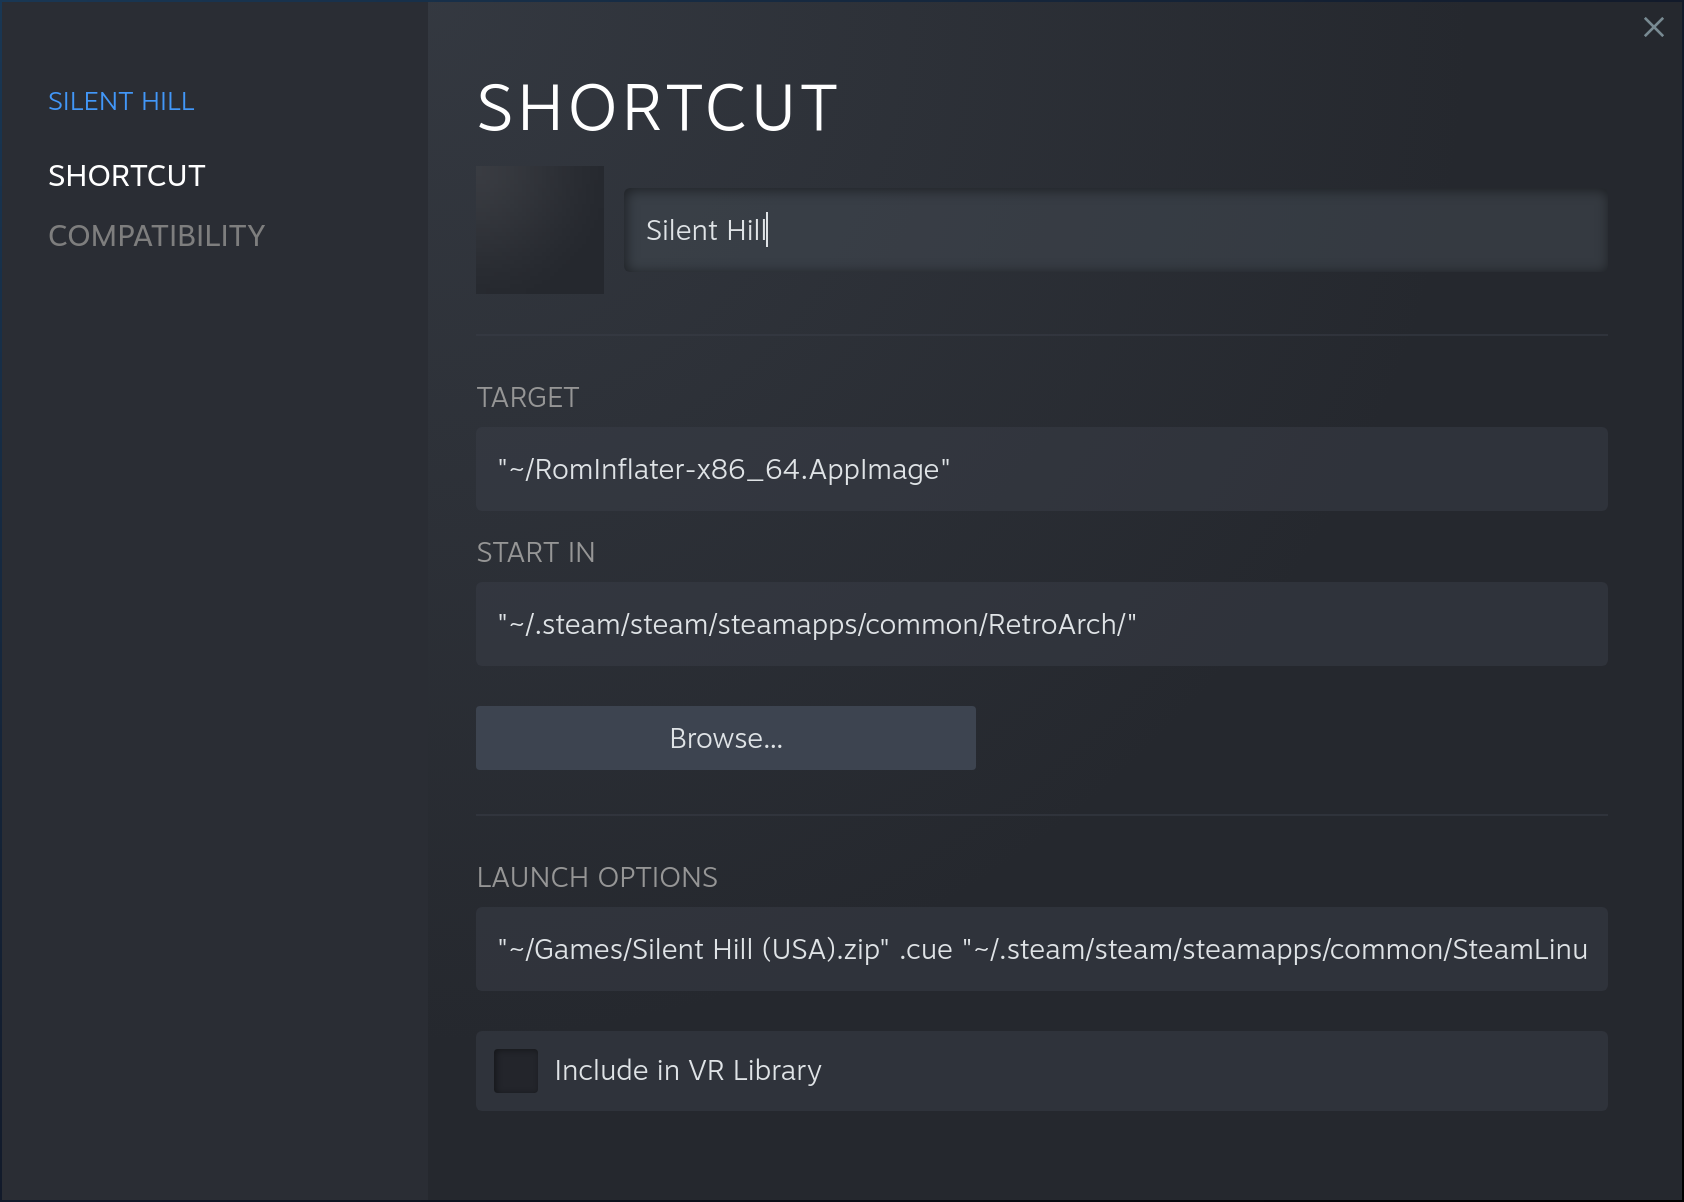Edit the Launch Options field

click(1042, 949)
